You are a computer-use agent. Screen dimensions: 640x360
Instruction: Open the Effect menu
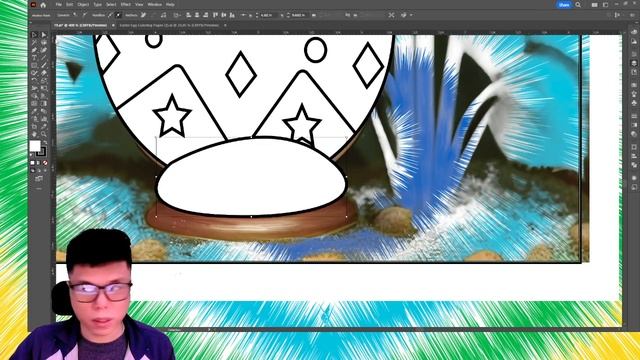click(125, 4)
